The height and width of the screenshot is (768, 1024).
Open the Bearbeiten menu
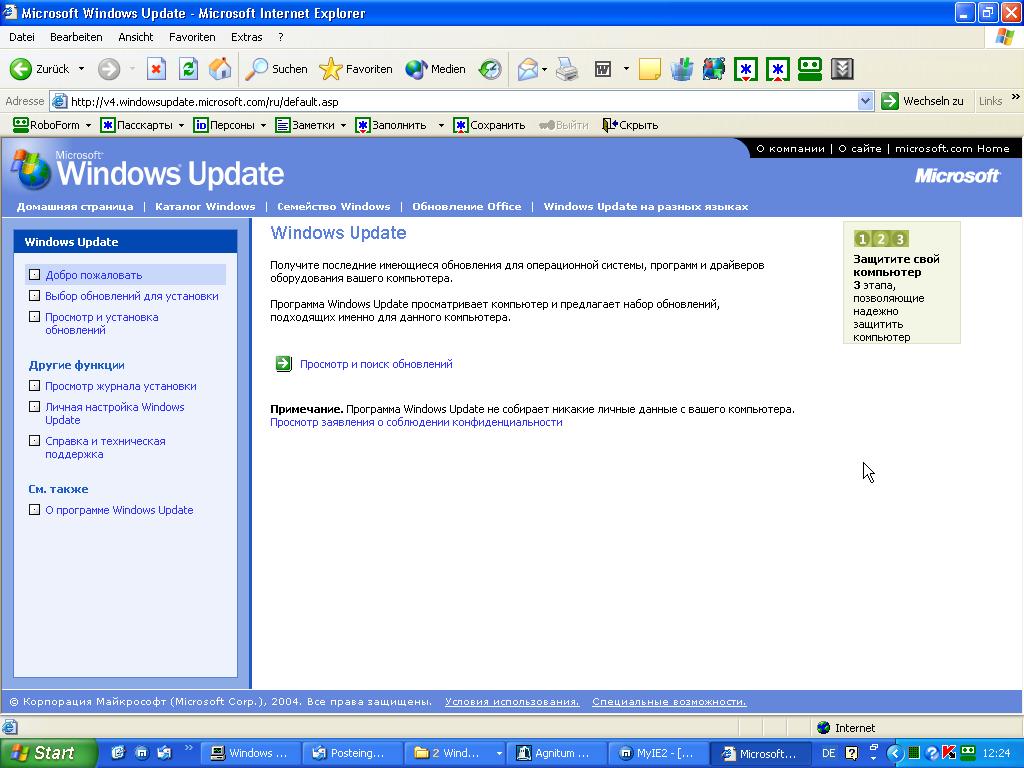[76, 37]
